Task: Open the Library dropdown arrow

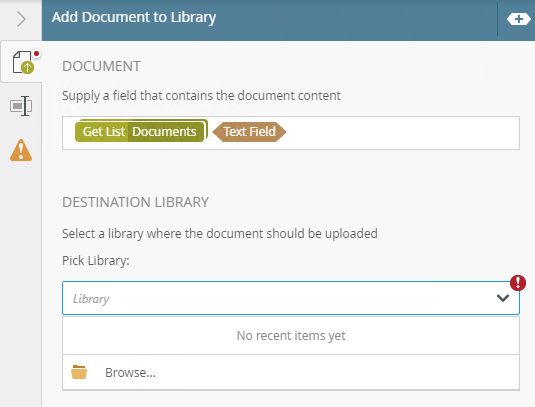Action: tap(503, 298)
